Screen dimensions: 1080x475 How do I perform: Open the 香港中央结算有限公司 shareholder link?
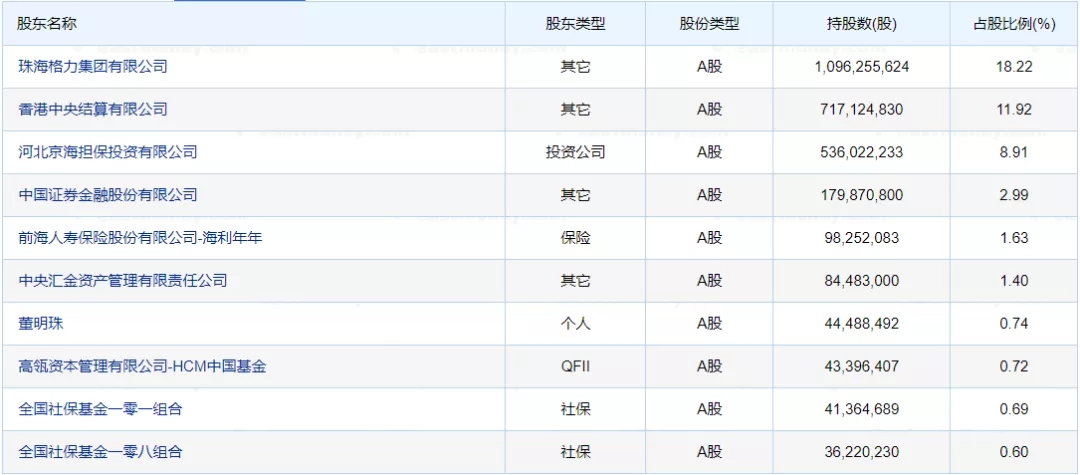point(93,109)
